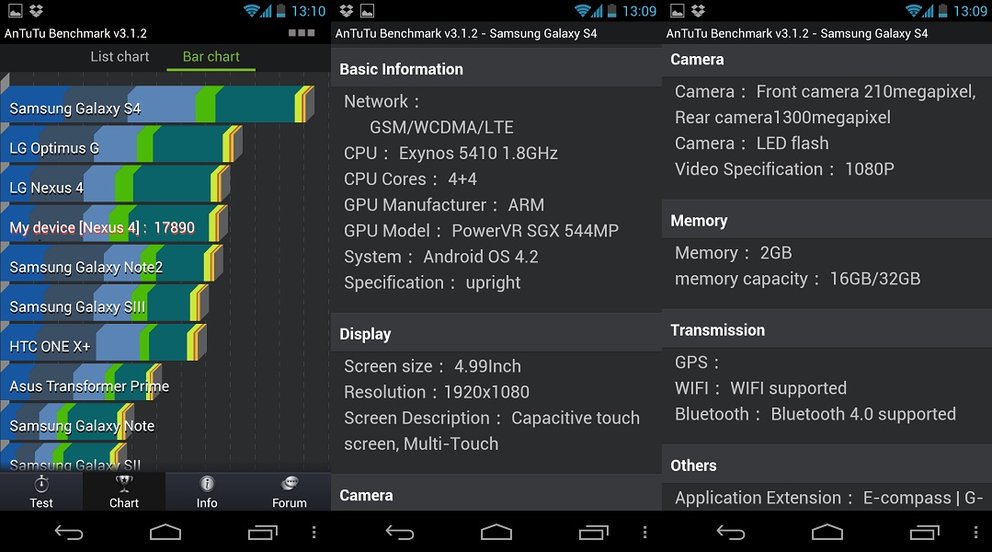This screenshot has height=552, width=992.
Task: Tap the Samsung Galaxy Note2 bar
Action: [111, 264]
